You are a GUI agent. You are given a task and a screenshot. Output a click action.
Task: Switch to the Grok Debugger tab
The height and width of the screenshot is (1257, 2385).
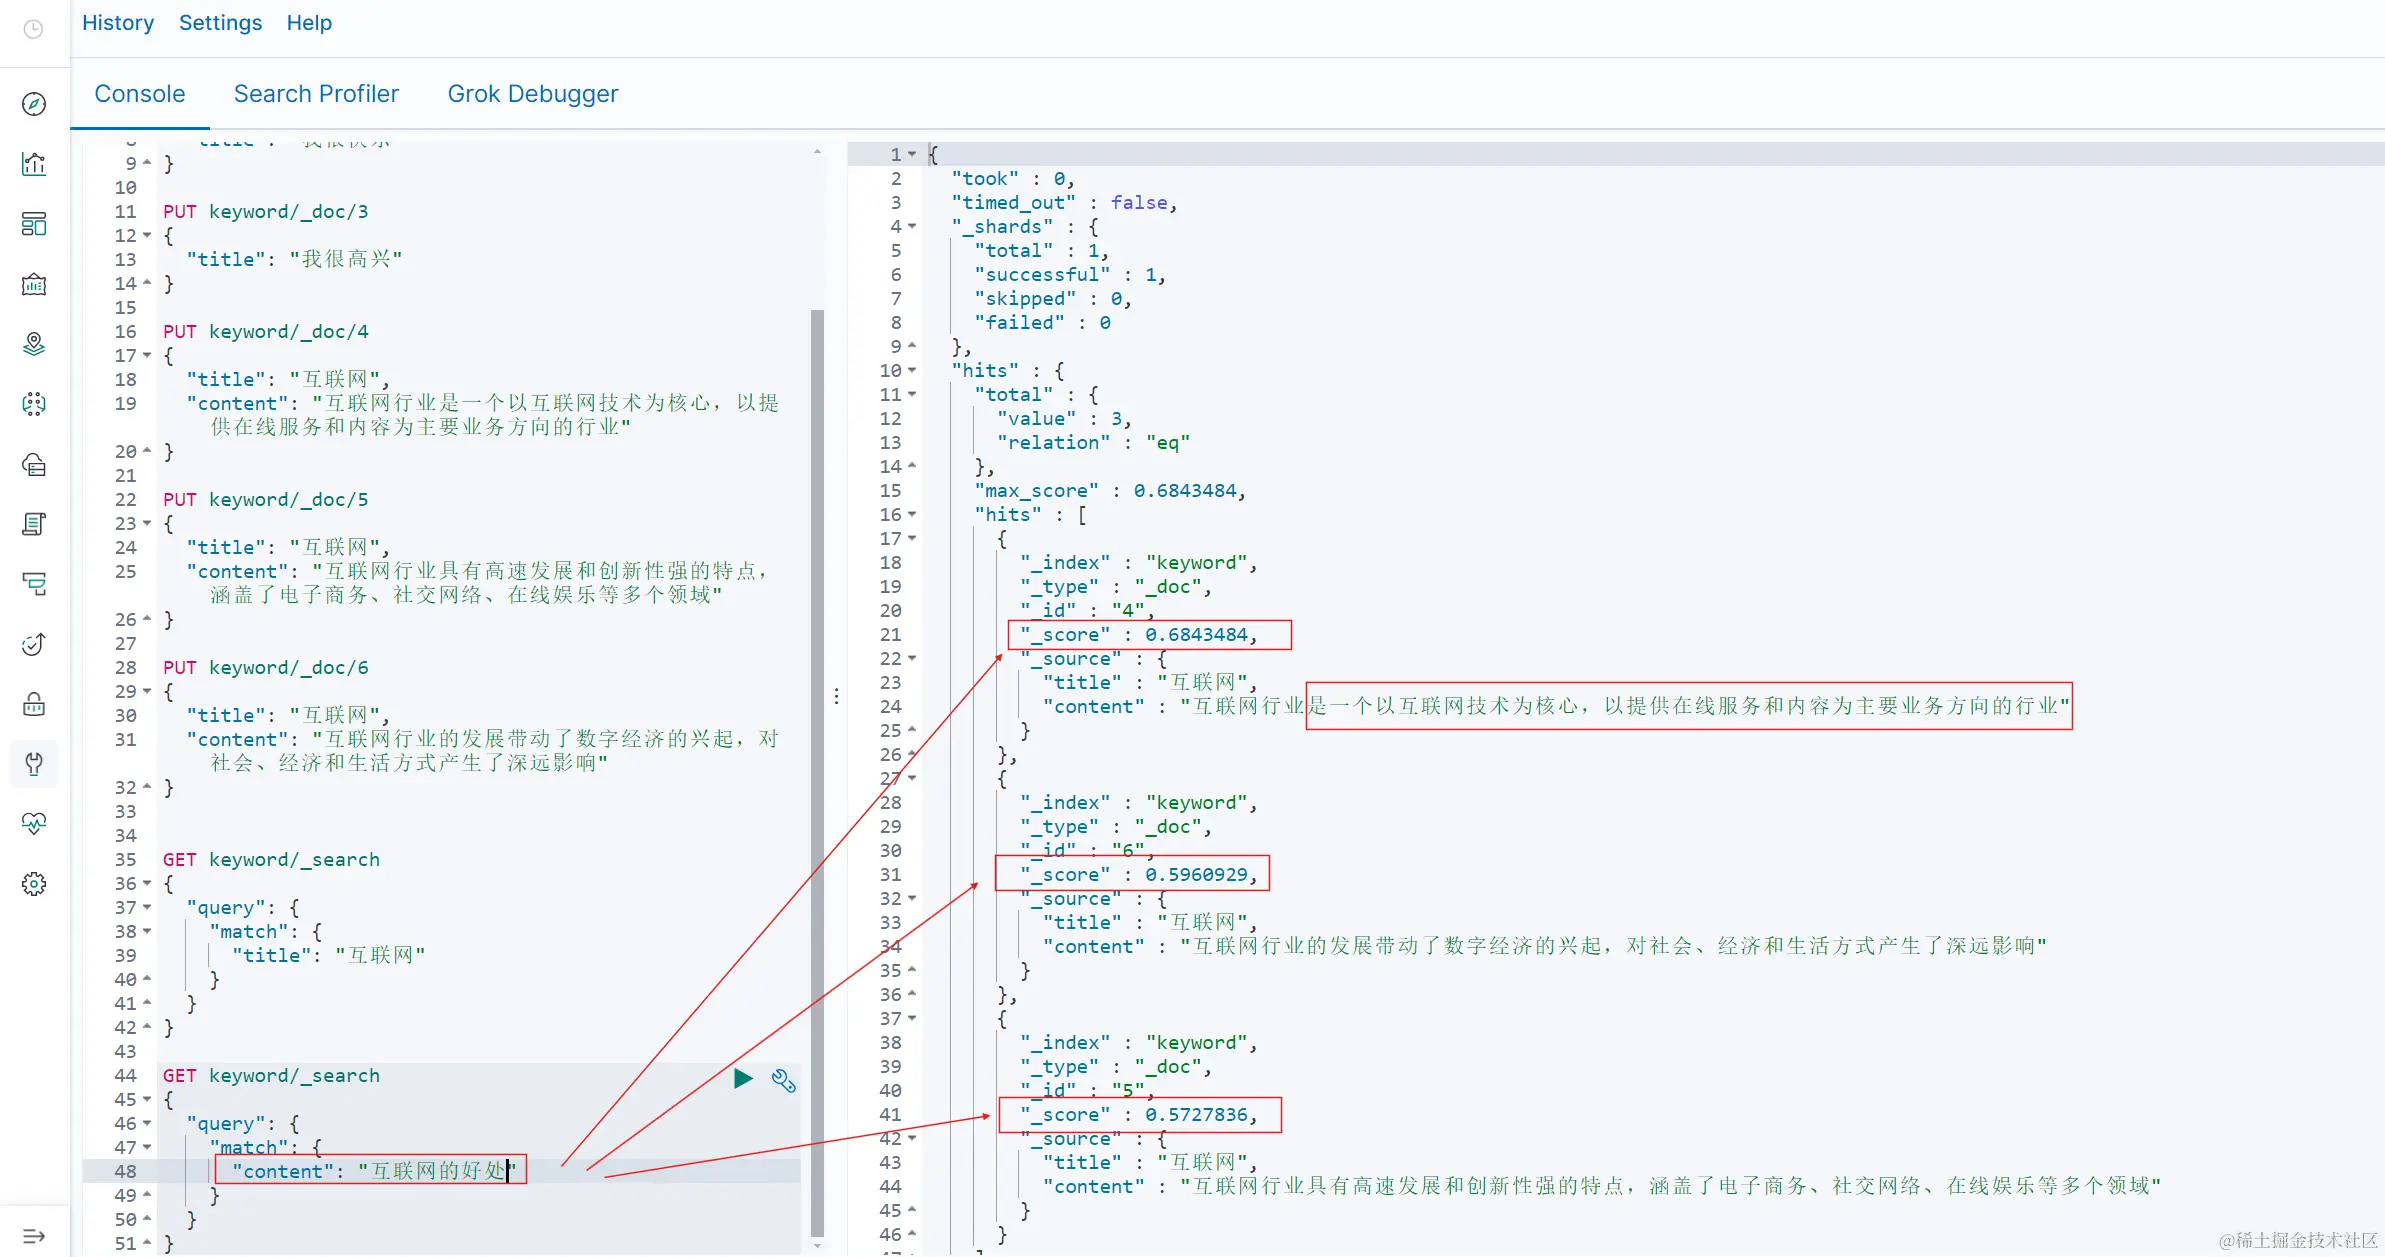(x=532, y=94)
